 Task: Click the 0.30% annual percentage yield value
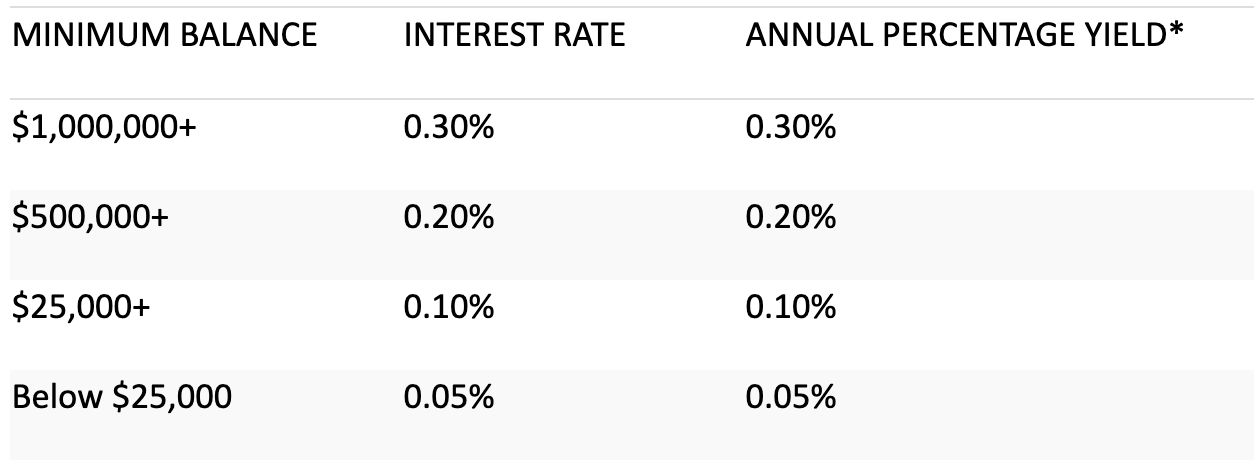790,129
